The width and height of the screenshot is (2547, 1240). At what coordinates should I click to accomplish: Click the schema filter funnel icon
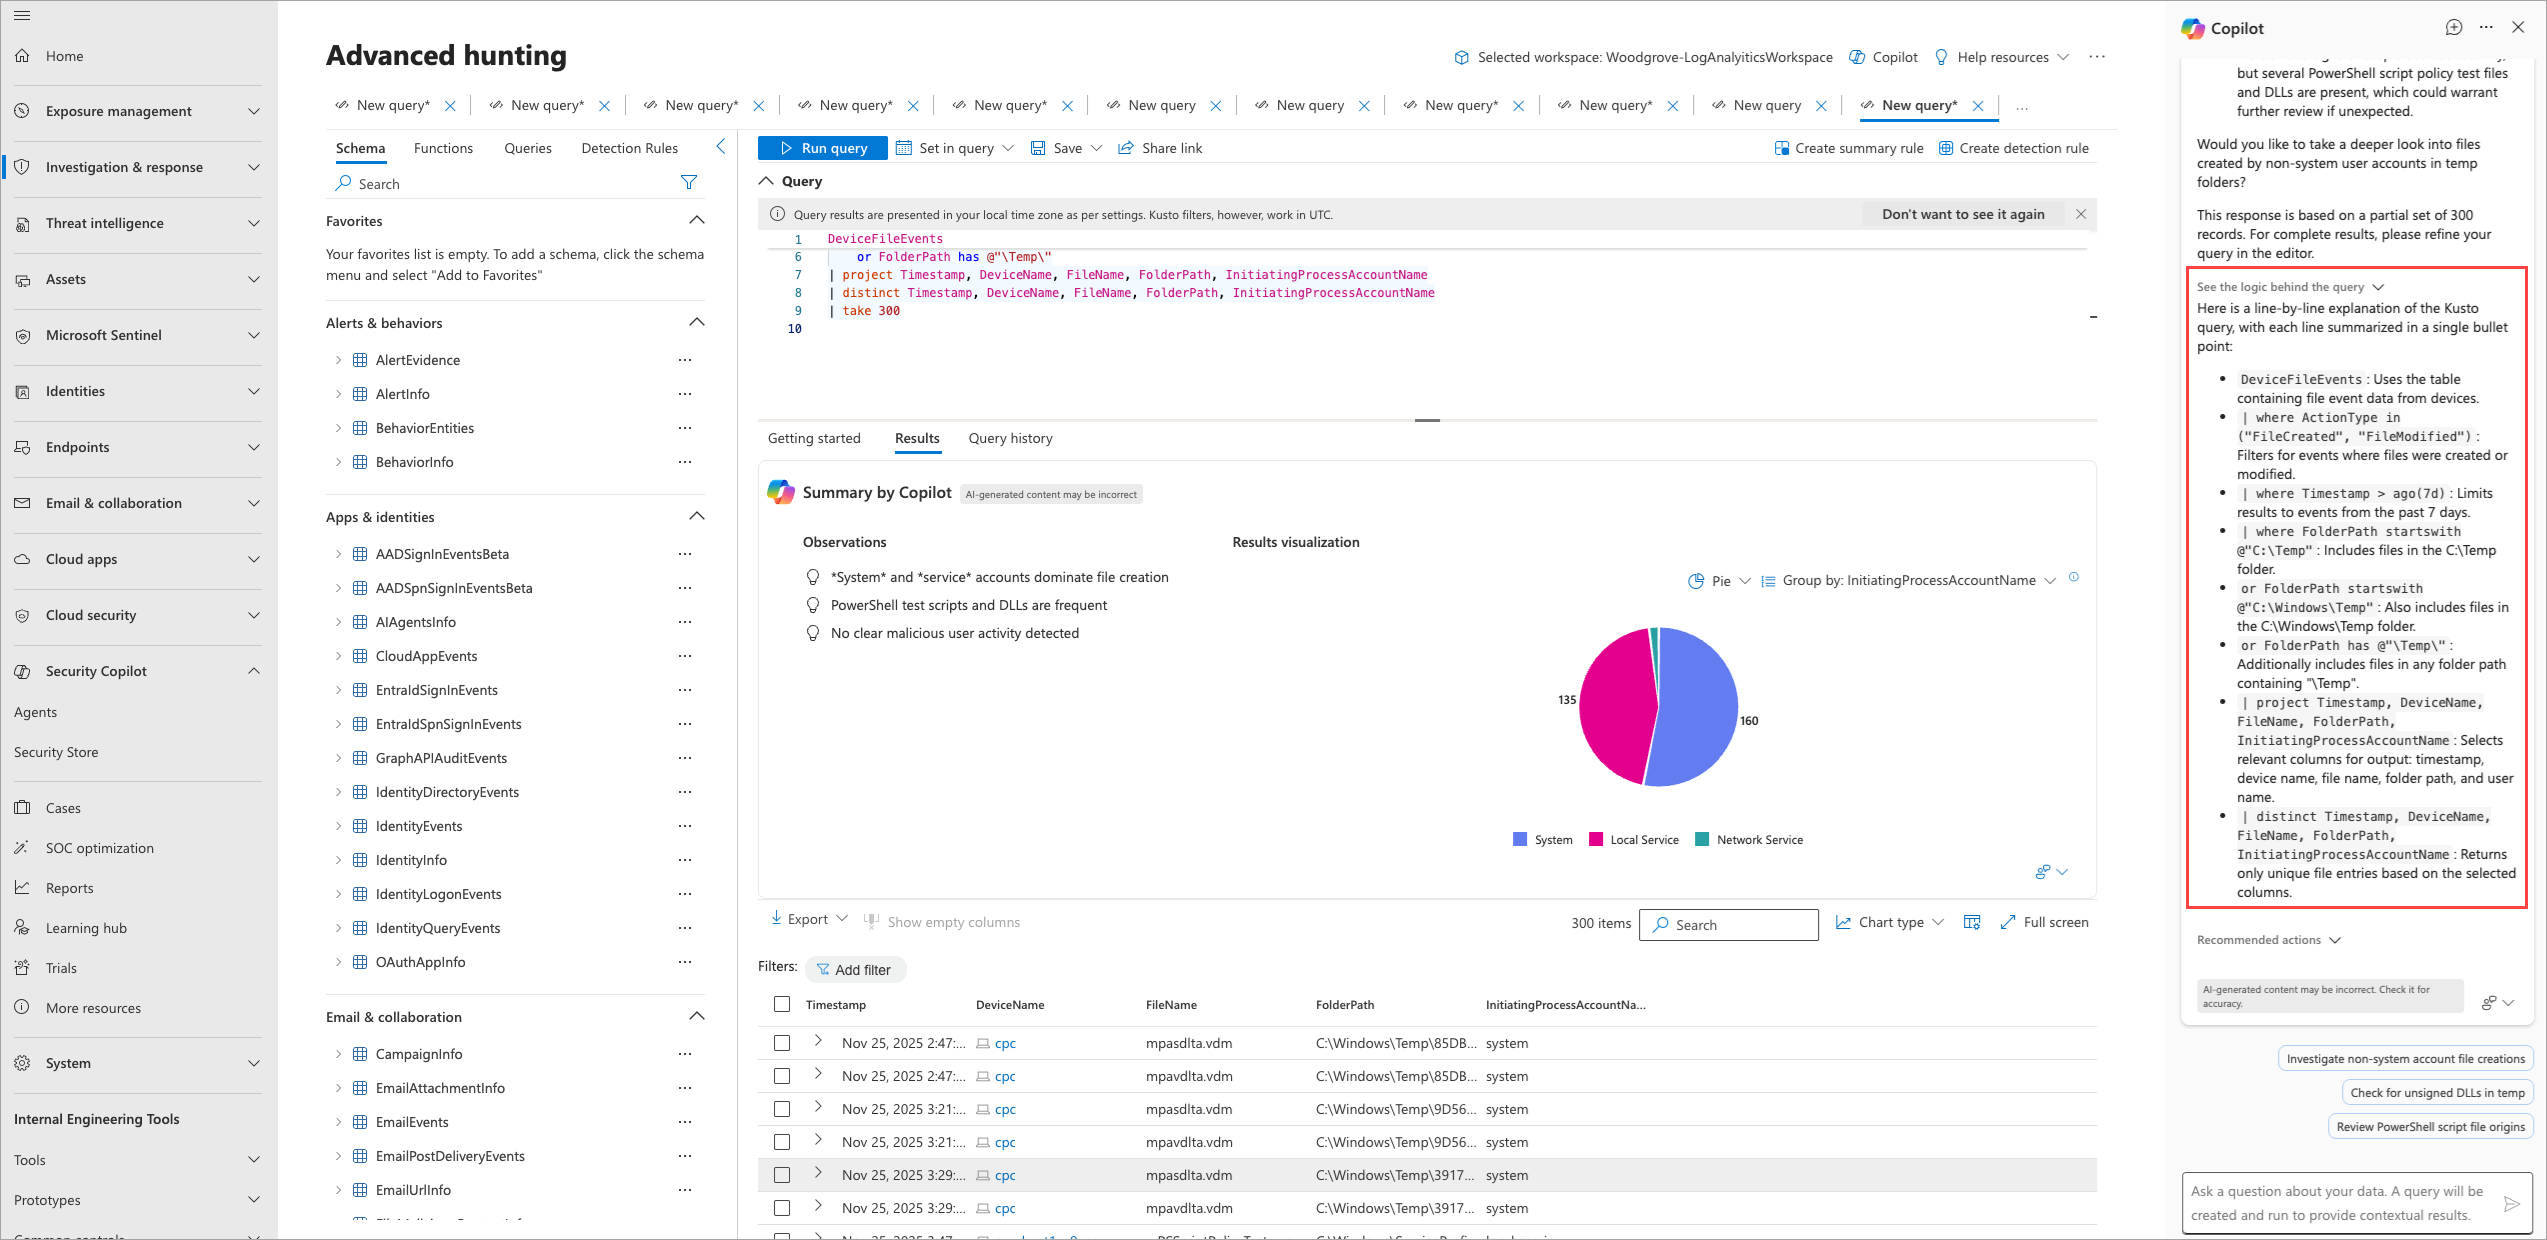click(688, 183)
